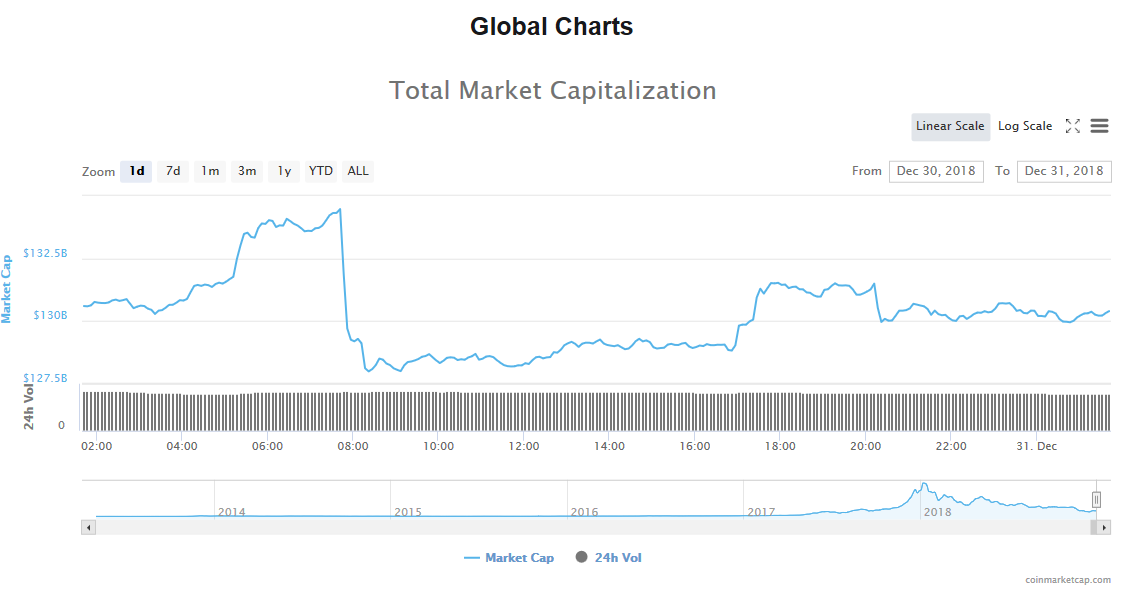Viewport: 1128px width, 598px height.
Task: Select the 7d zoom range
Action: [173, 171]
